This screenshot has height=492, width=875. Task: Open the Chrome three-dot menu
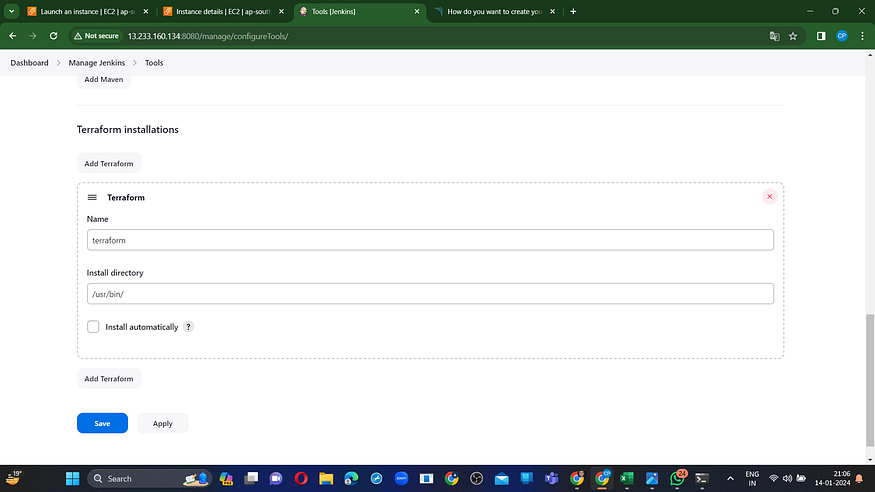click(862, 36)
